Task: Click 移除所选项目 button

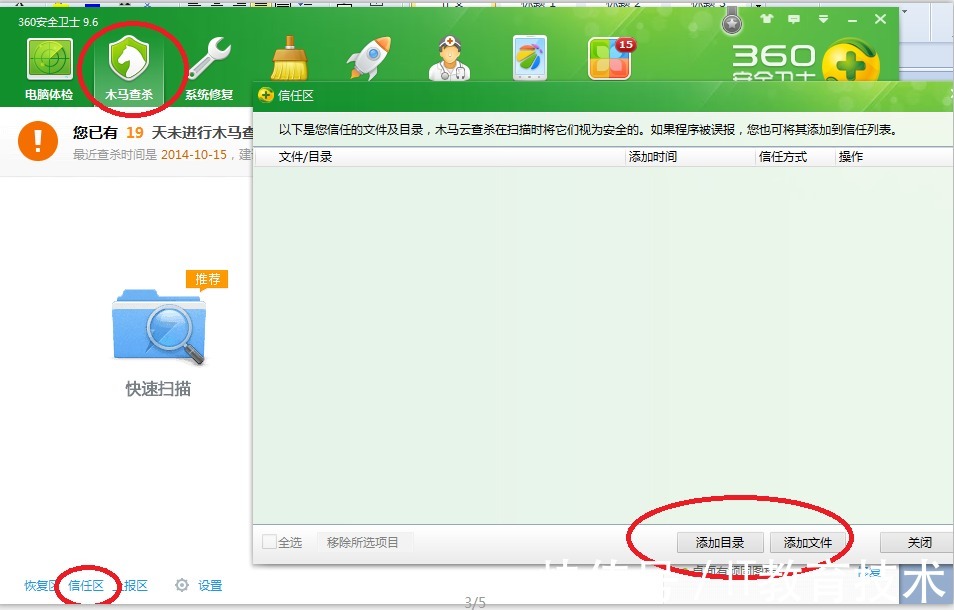Action: [363, 542]
